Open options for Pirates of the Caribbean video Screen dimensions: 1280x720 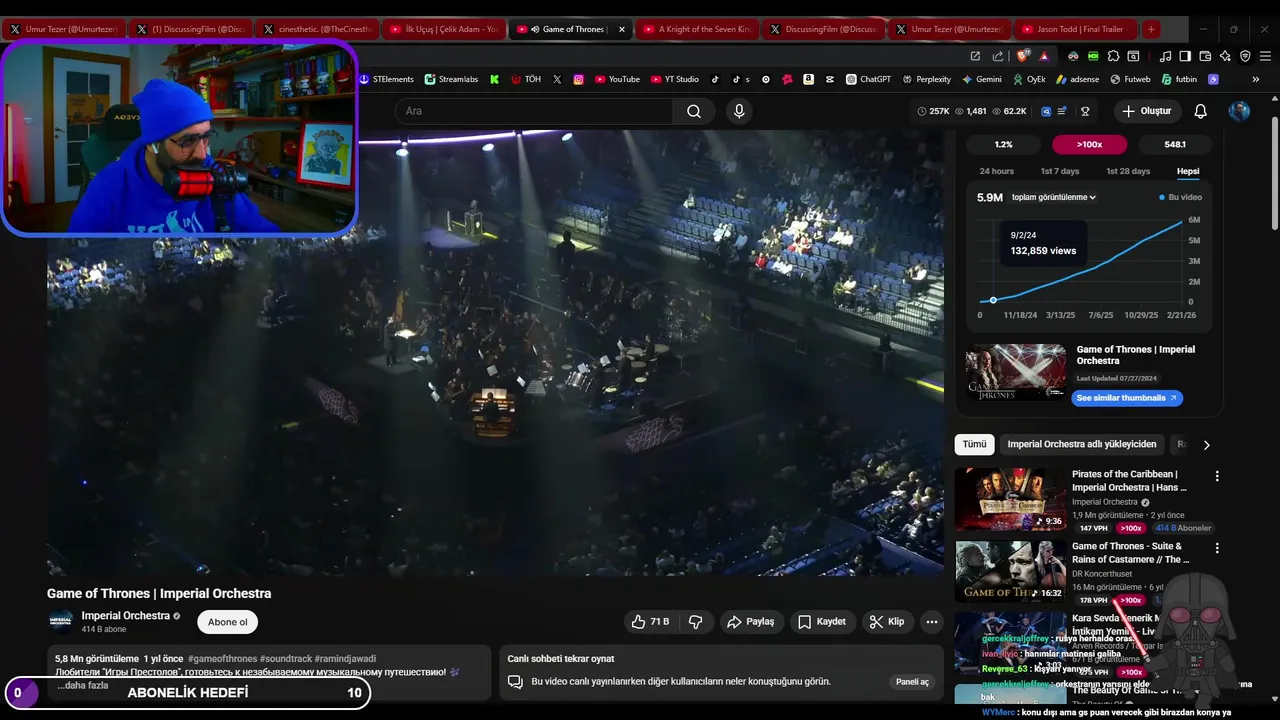1217,477
